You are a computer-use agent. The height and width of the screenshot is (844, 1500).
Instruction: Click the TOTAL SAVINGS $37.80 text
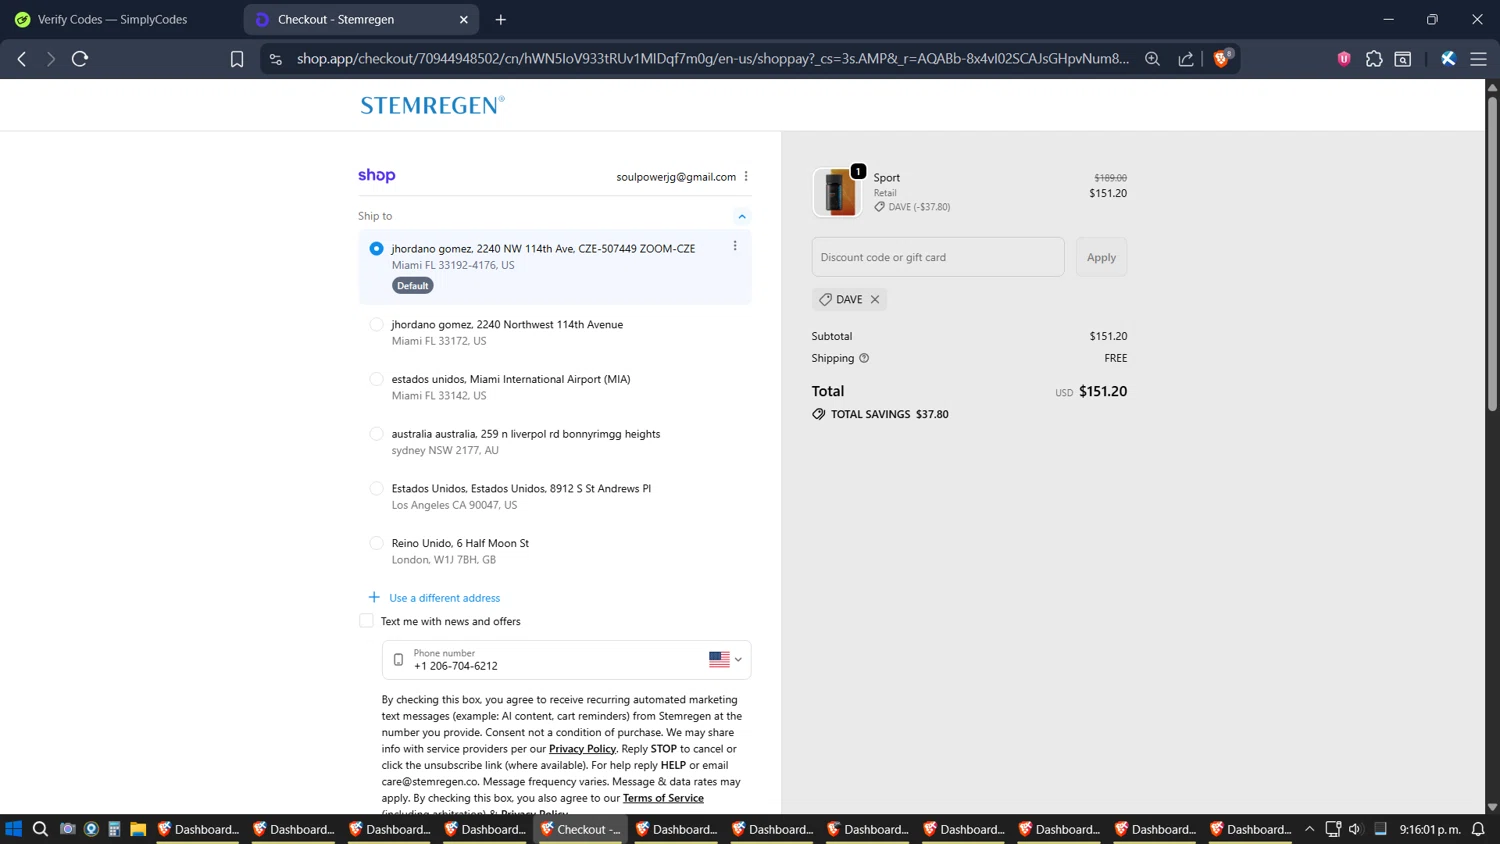(890, 414)
